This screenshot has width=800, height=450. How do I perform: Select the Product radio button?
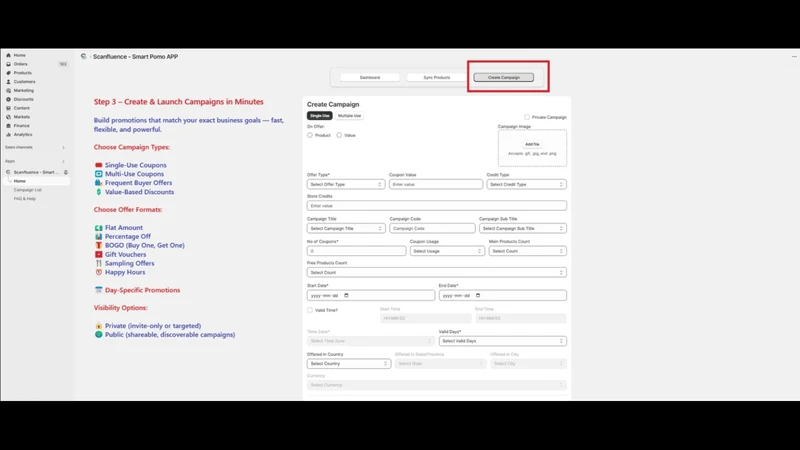coord(310,135)
